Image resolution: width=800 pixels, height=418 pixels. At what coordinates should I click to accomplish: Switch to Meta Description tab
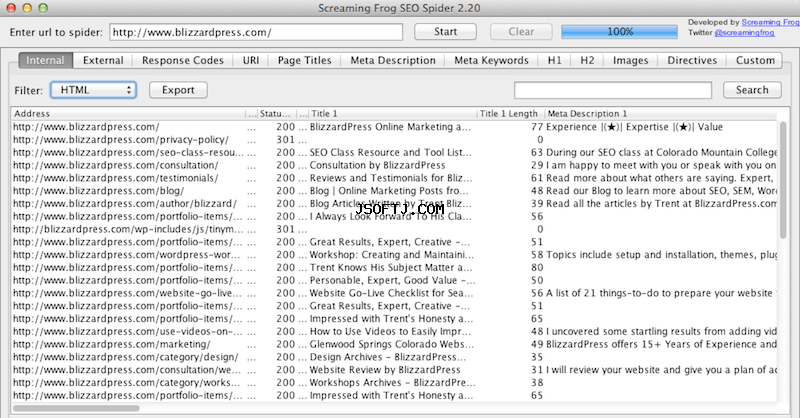[x=393, y=60]
